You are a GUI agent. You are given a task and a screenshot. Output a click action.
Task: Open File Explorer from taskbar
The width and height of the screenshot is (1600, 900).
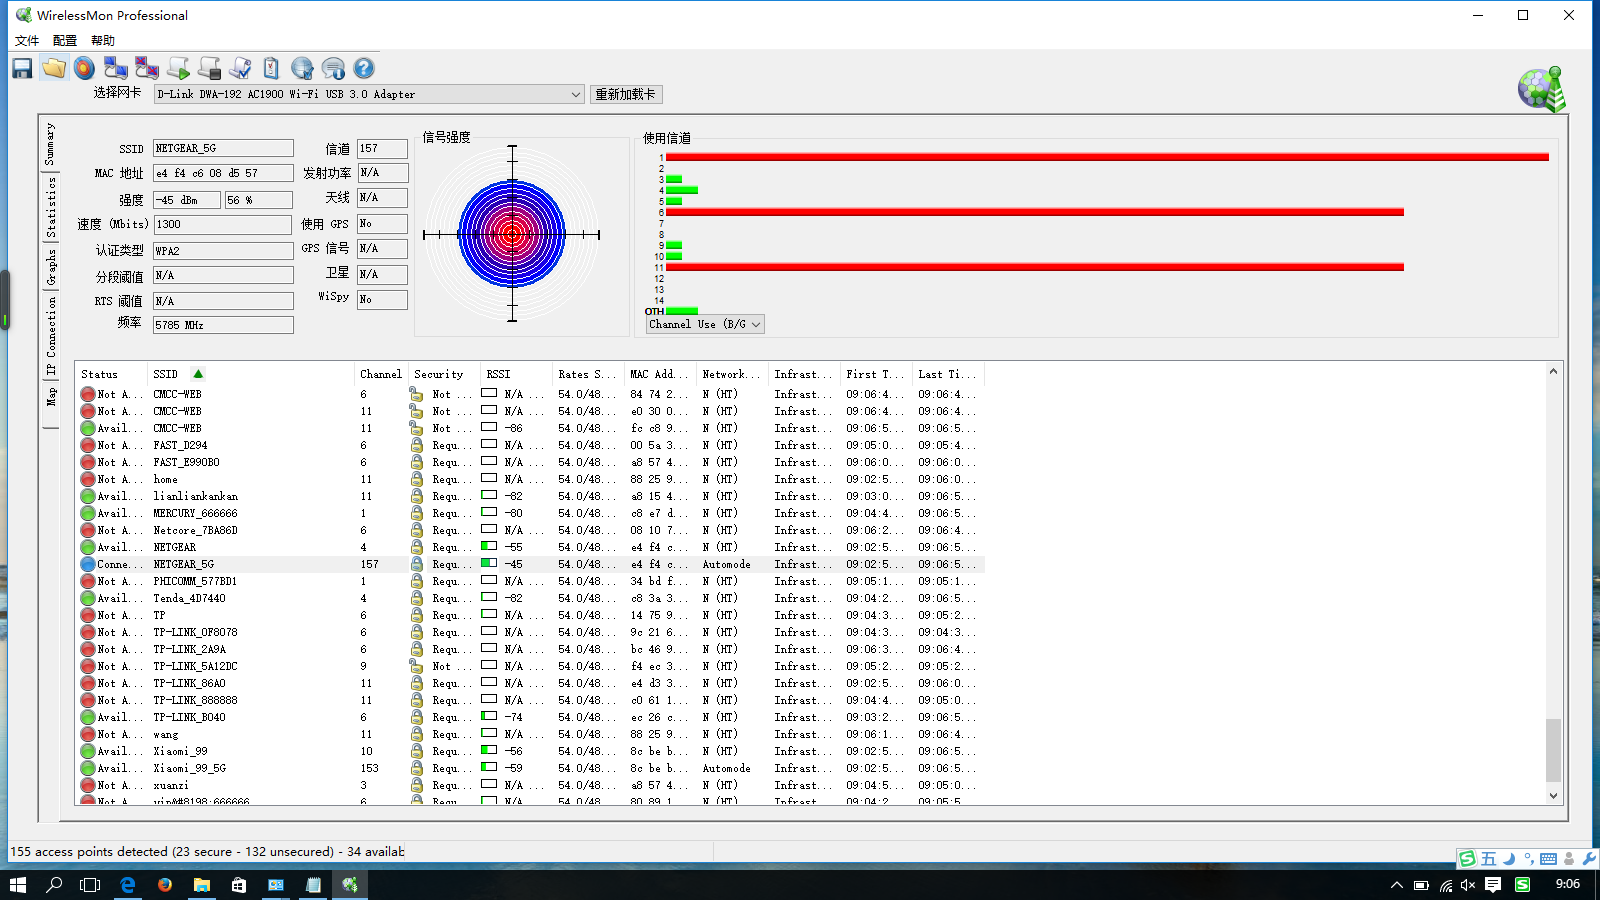[x=202, y=885]
